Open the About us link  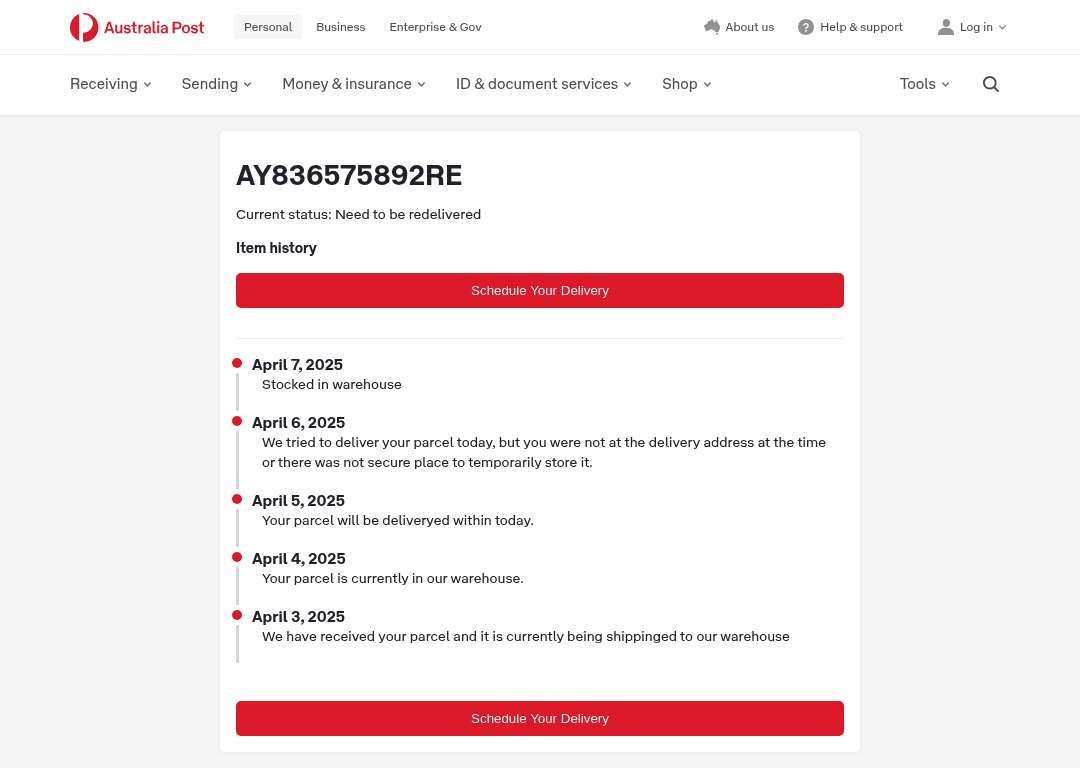point(749,27)
